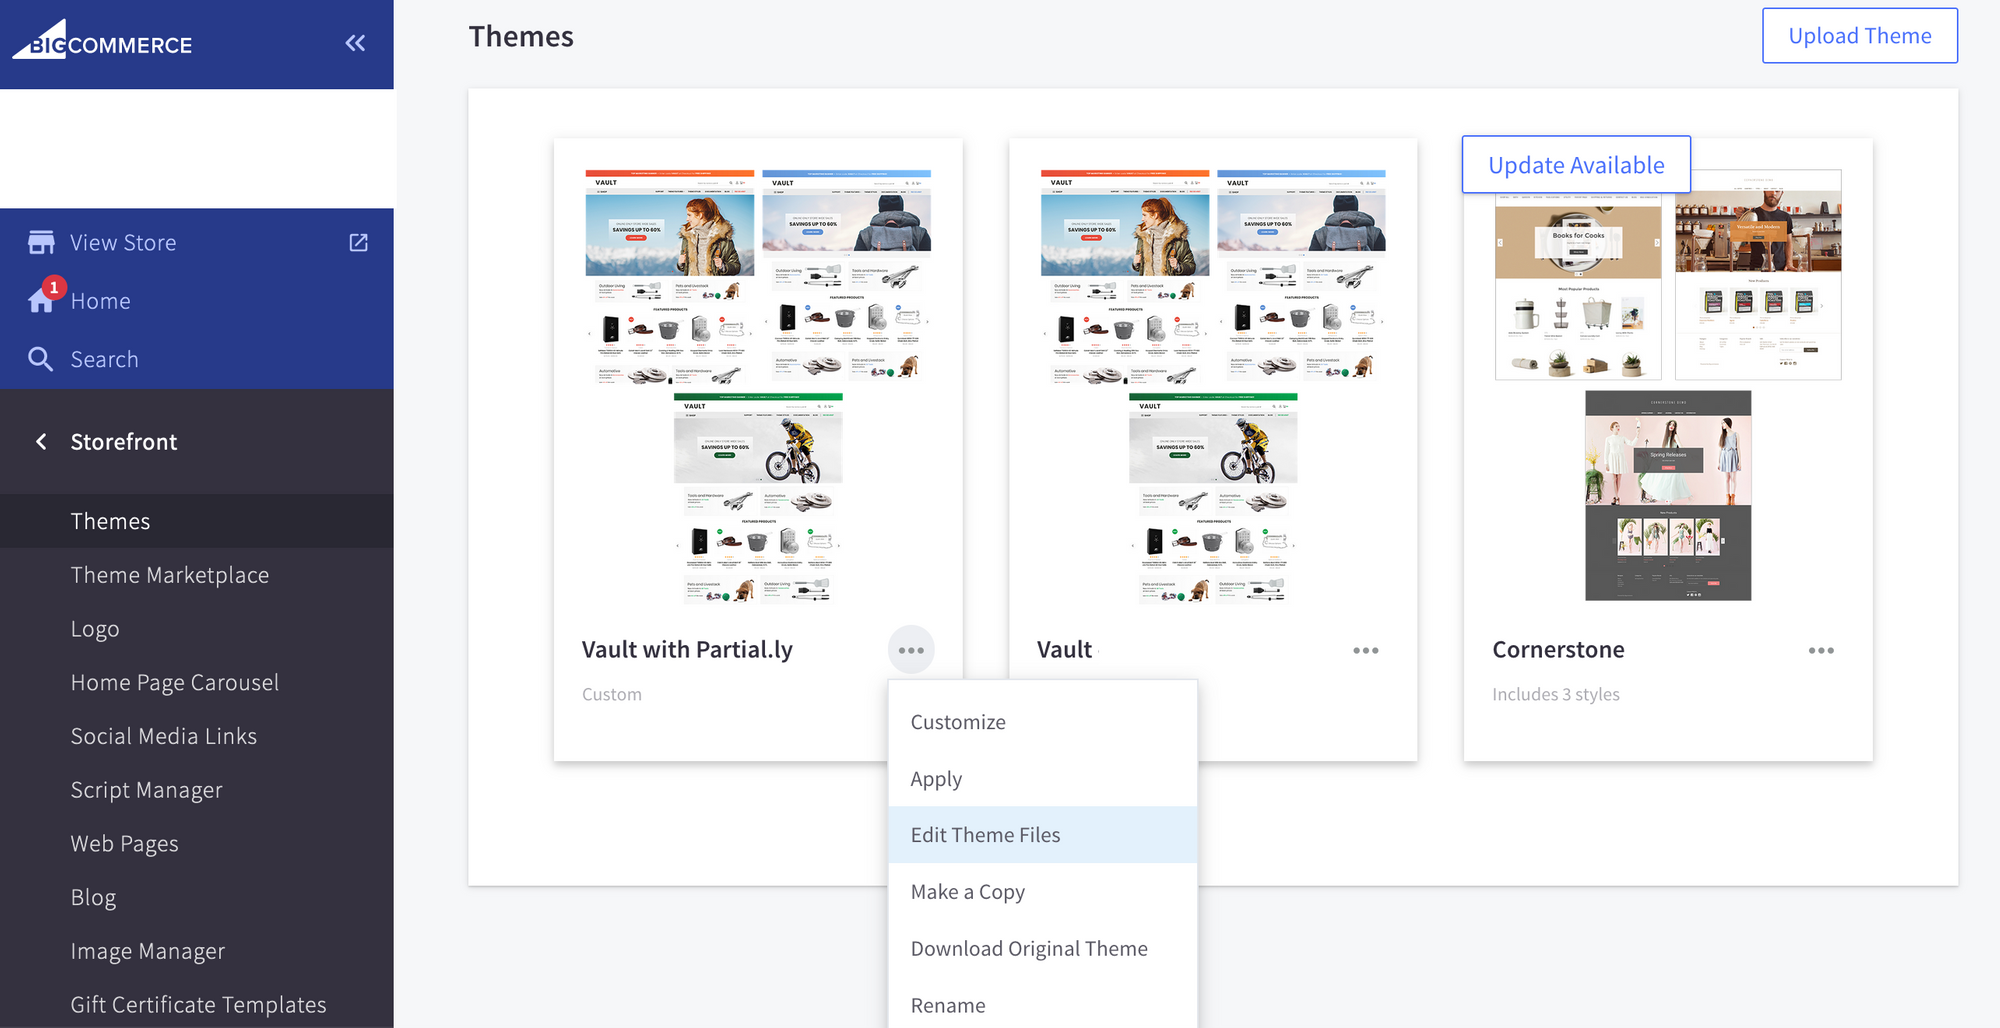Open Search in sidebar
The image size is (2000, 1028).
click(104, 359)
